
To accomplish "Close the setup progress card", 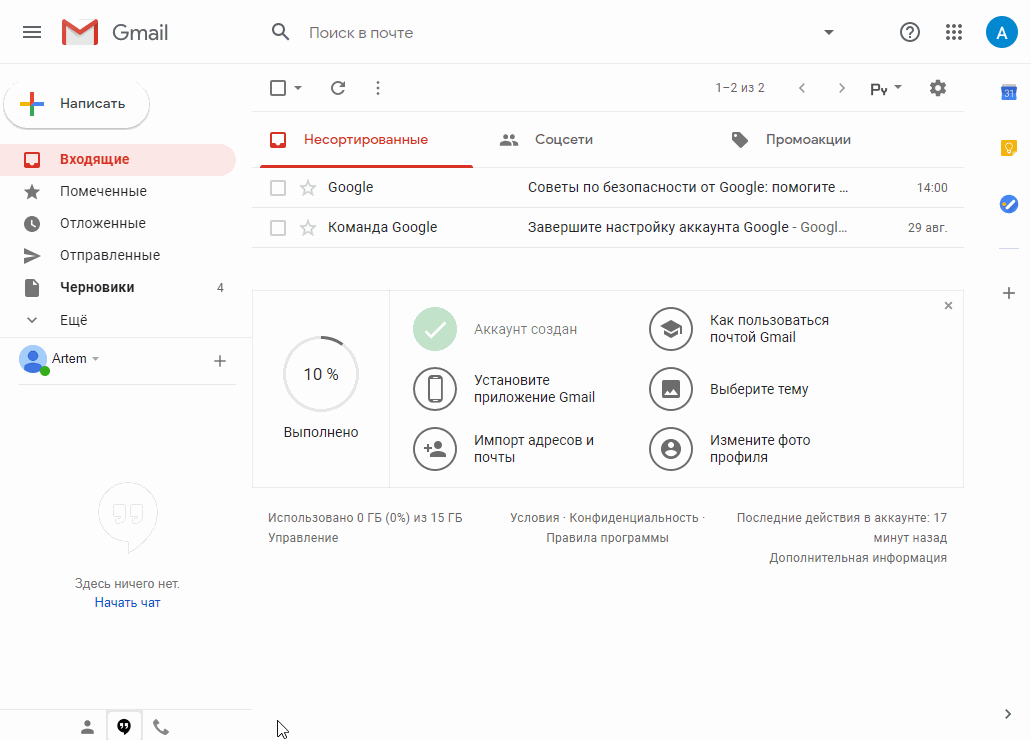I will click(948, 305).
